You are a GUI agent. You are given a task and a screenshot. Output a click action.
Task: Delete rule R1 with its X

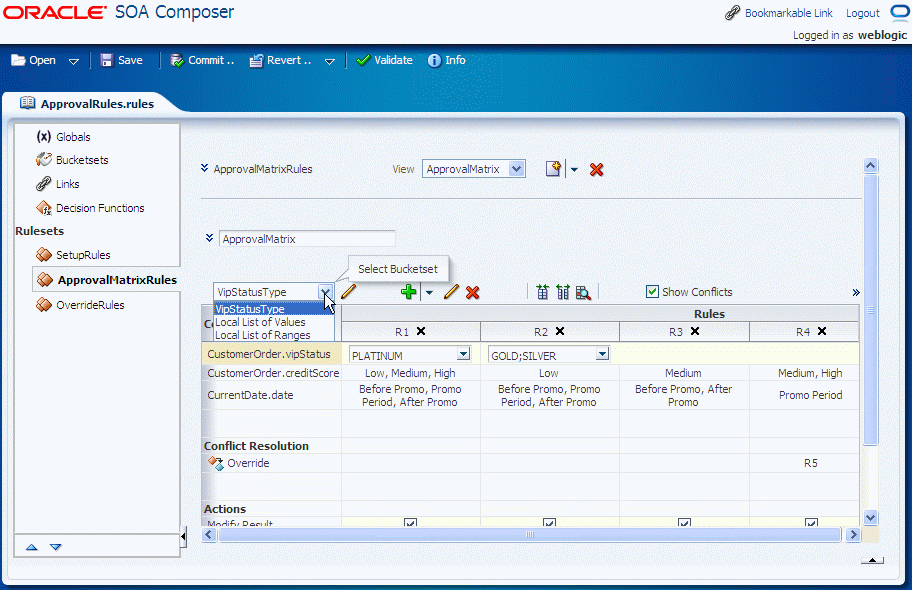(x=421, y=331)
